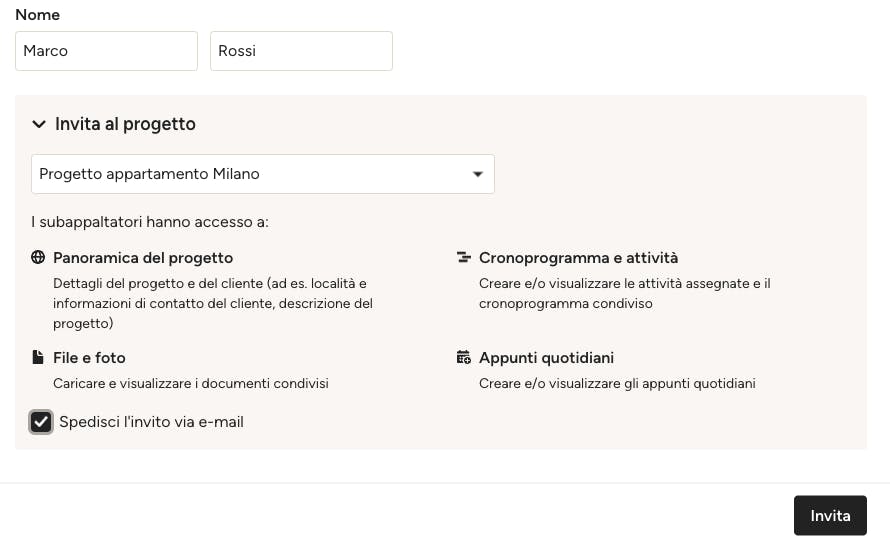
Task: Click the Appunti quotidiani heading
Action: [x=547, y=358]
